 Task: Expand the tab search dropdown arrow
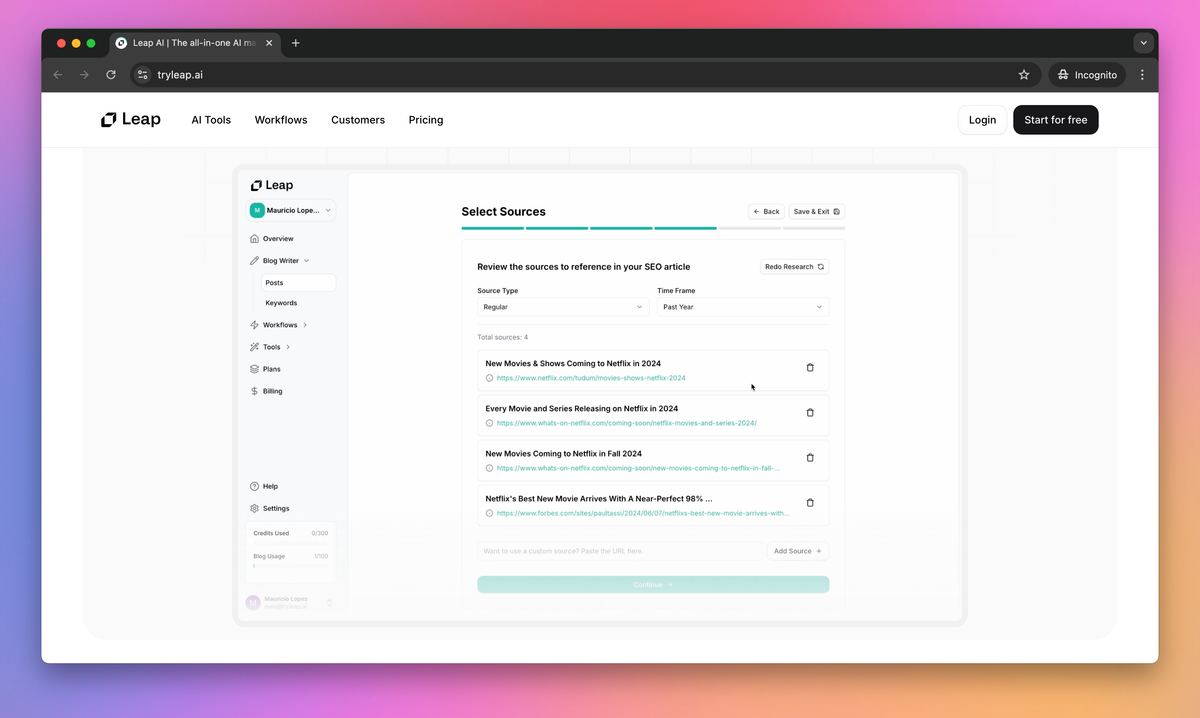[1143, 43]
